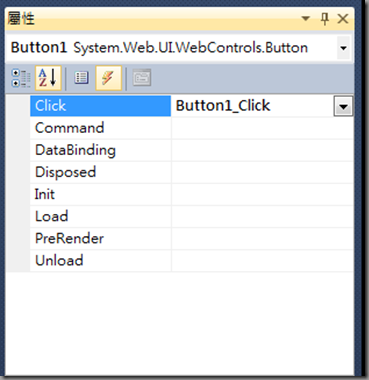
Task: Show the Properties list icon
Action: [x=81, y=78]
